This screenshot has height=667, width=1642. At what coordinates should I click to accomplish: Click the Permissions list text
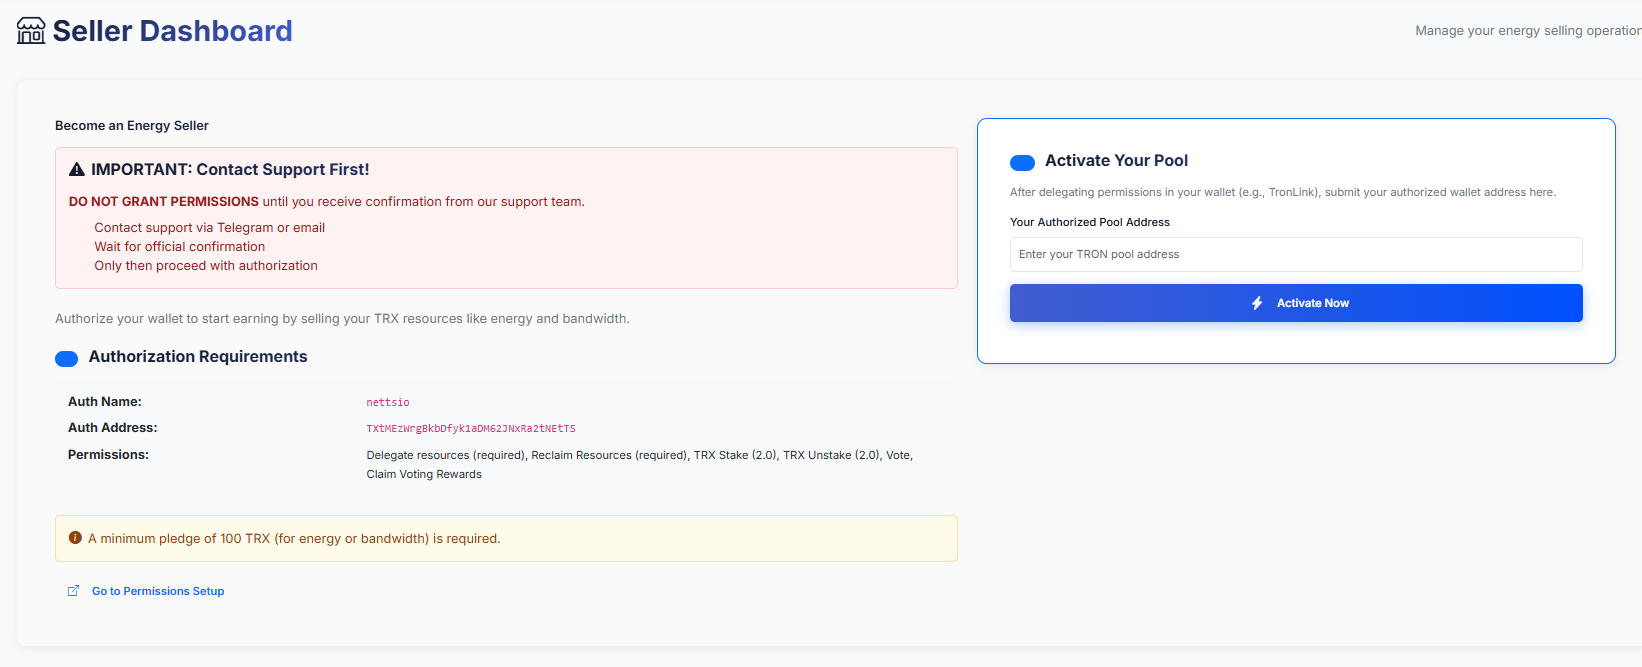(x=639, y=464)
